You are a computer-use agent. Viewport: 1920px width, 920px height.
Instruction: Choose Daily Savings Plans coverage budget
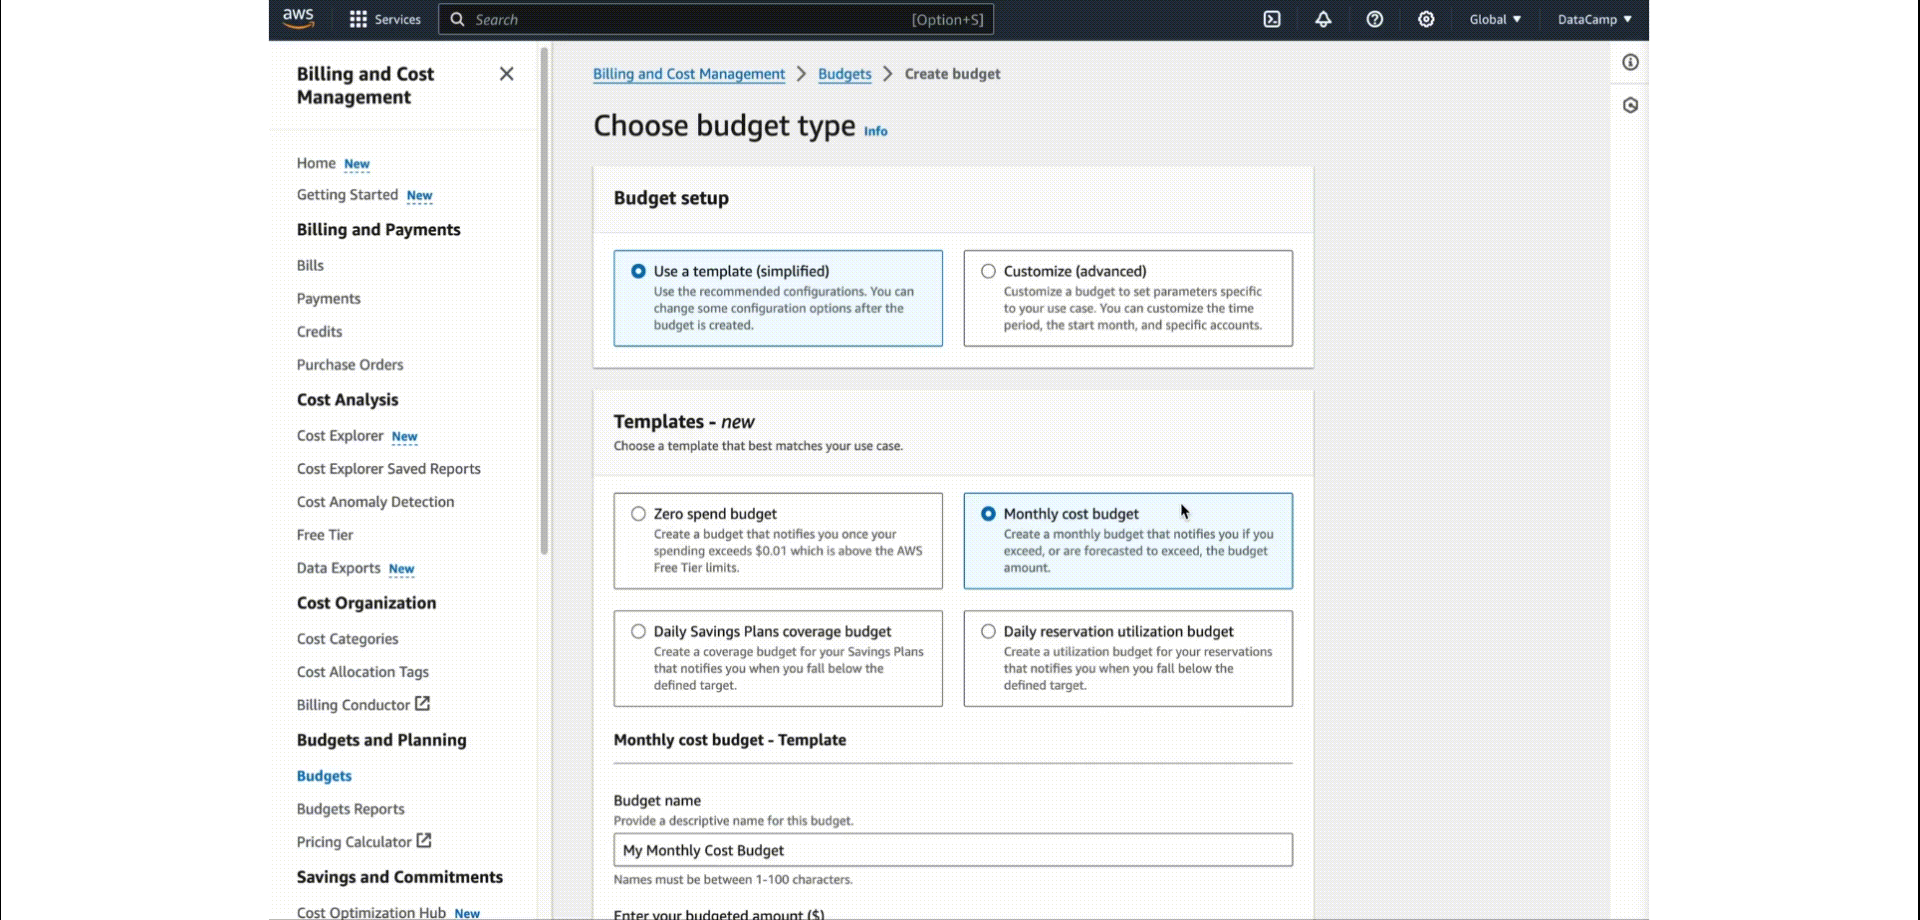(778, 659)
